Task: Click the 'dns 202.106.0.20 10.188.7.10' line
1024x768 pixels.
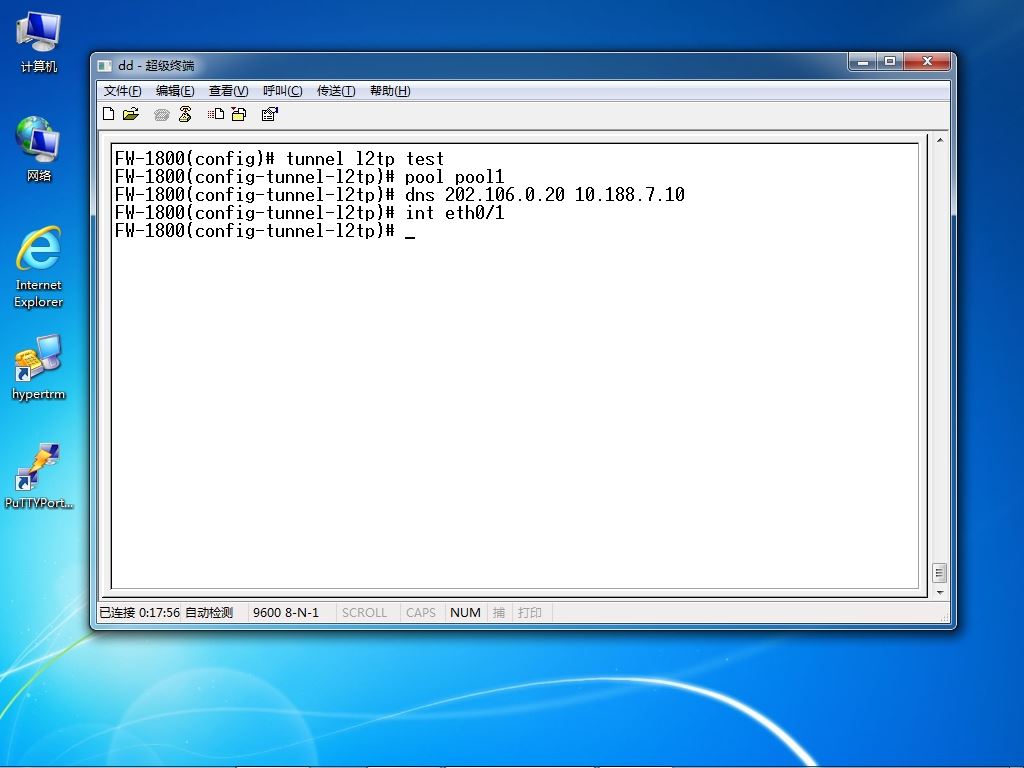Action: point(400,195)
